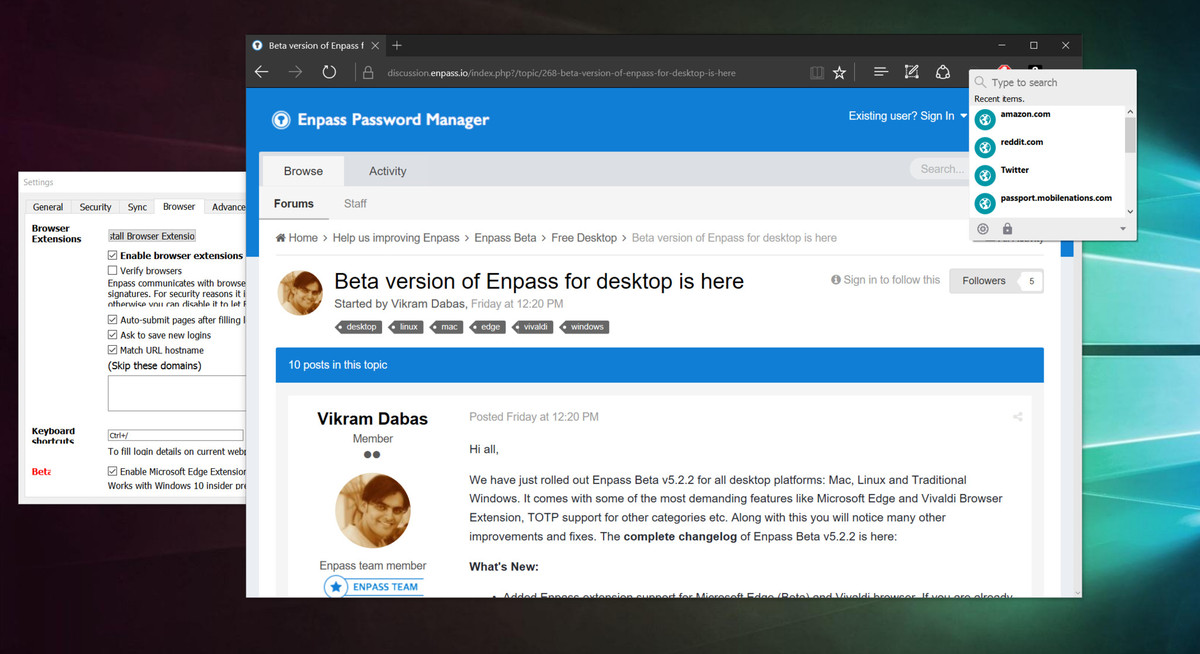Go back using the browser back arrow
This screenshot has height=654, width=1200.
coord(261,72)
